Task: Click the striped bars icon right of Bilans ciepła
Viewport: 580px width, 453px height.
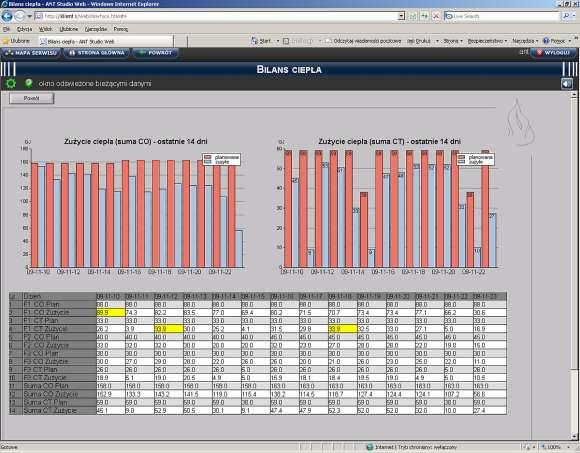Action: (x=570, y=69)
